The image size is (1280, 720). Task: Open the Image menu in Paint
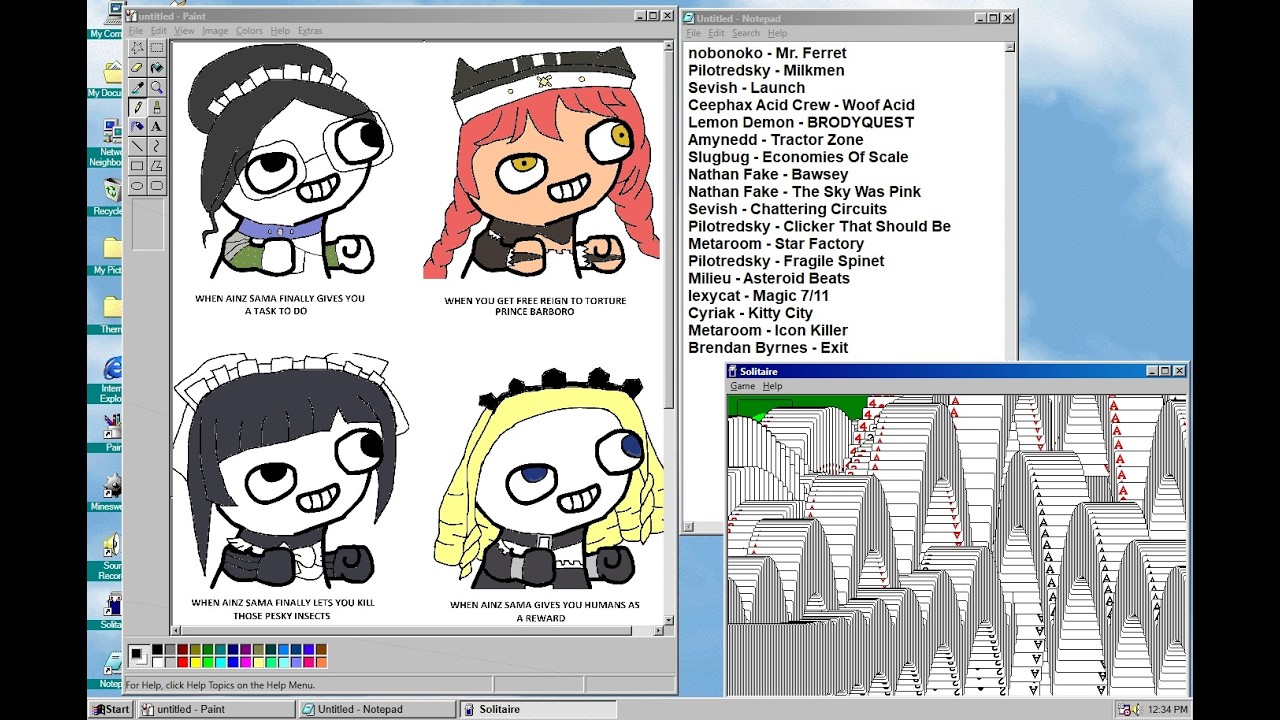tap(215, 31)
